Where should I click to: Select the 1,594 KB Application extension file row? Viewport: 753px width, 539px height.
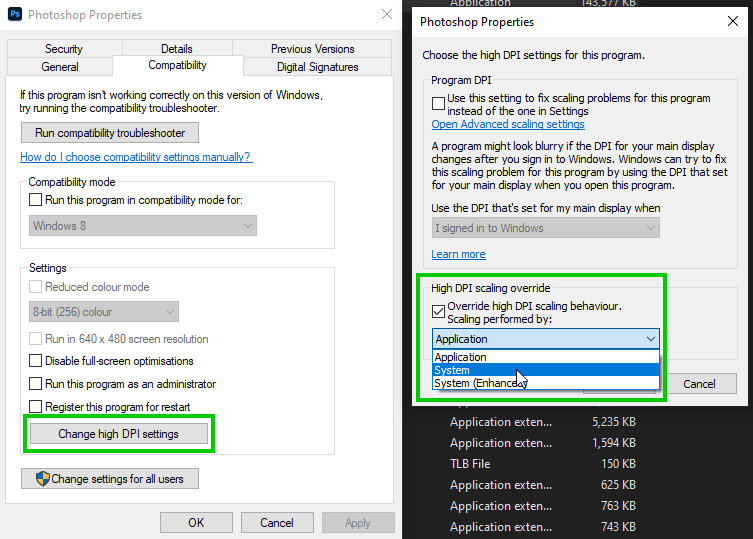(543, 442)
